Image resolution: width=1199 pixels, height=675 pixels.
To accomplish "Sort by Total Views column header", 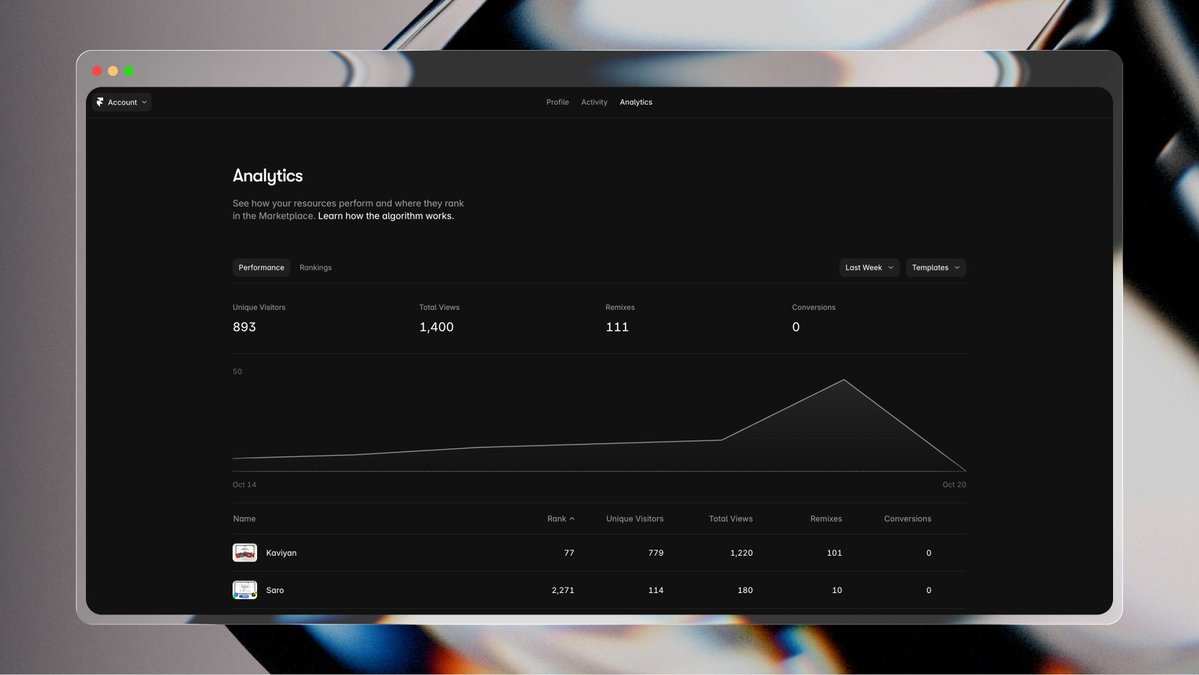I will point(730,518).
